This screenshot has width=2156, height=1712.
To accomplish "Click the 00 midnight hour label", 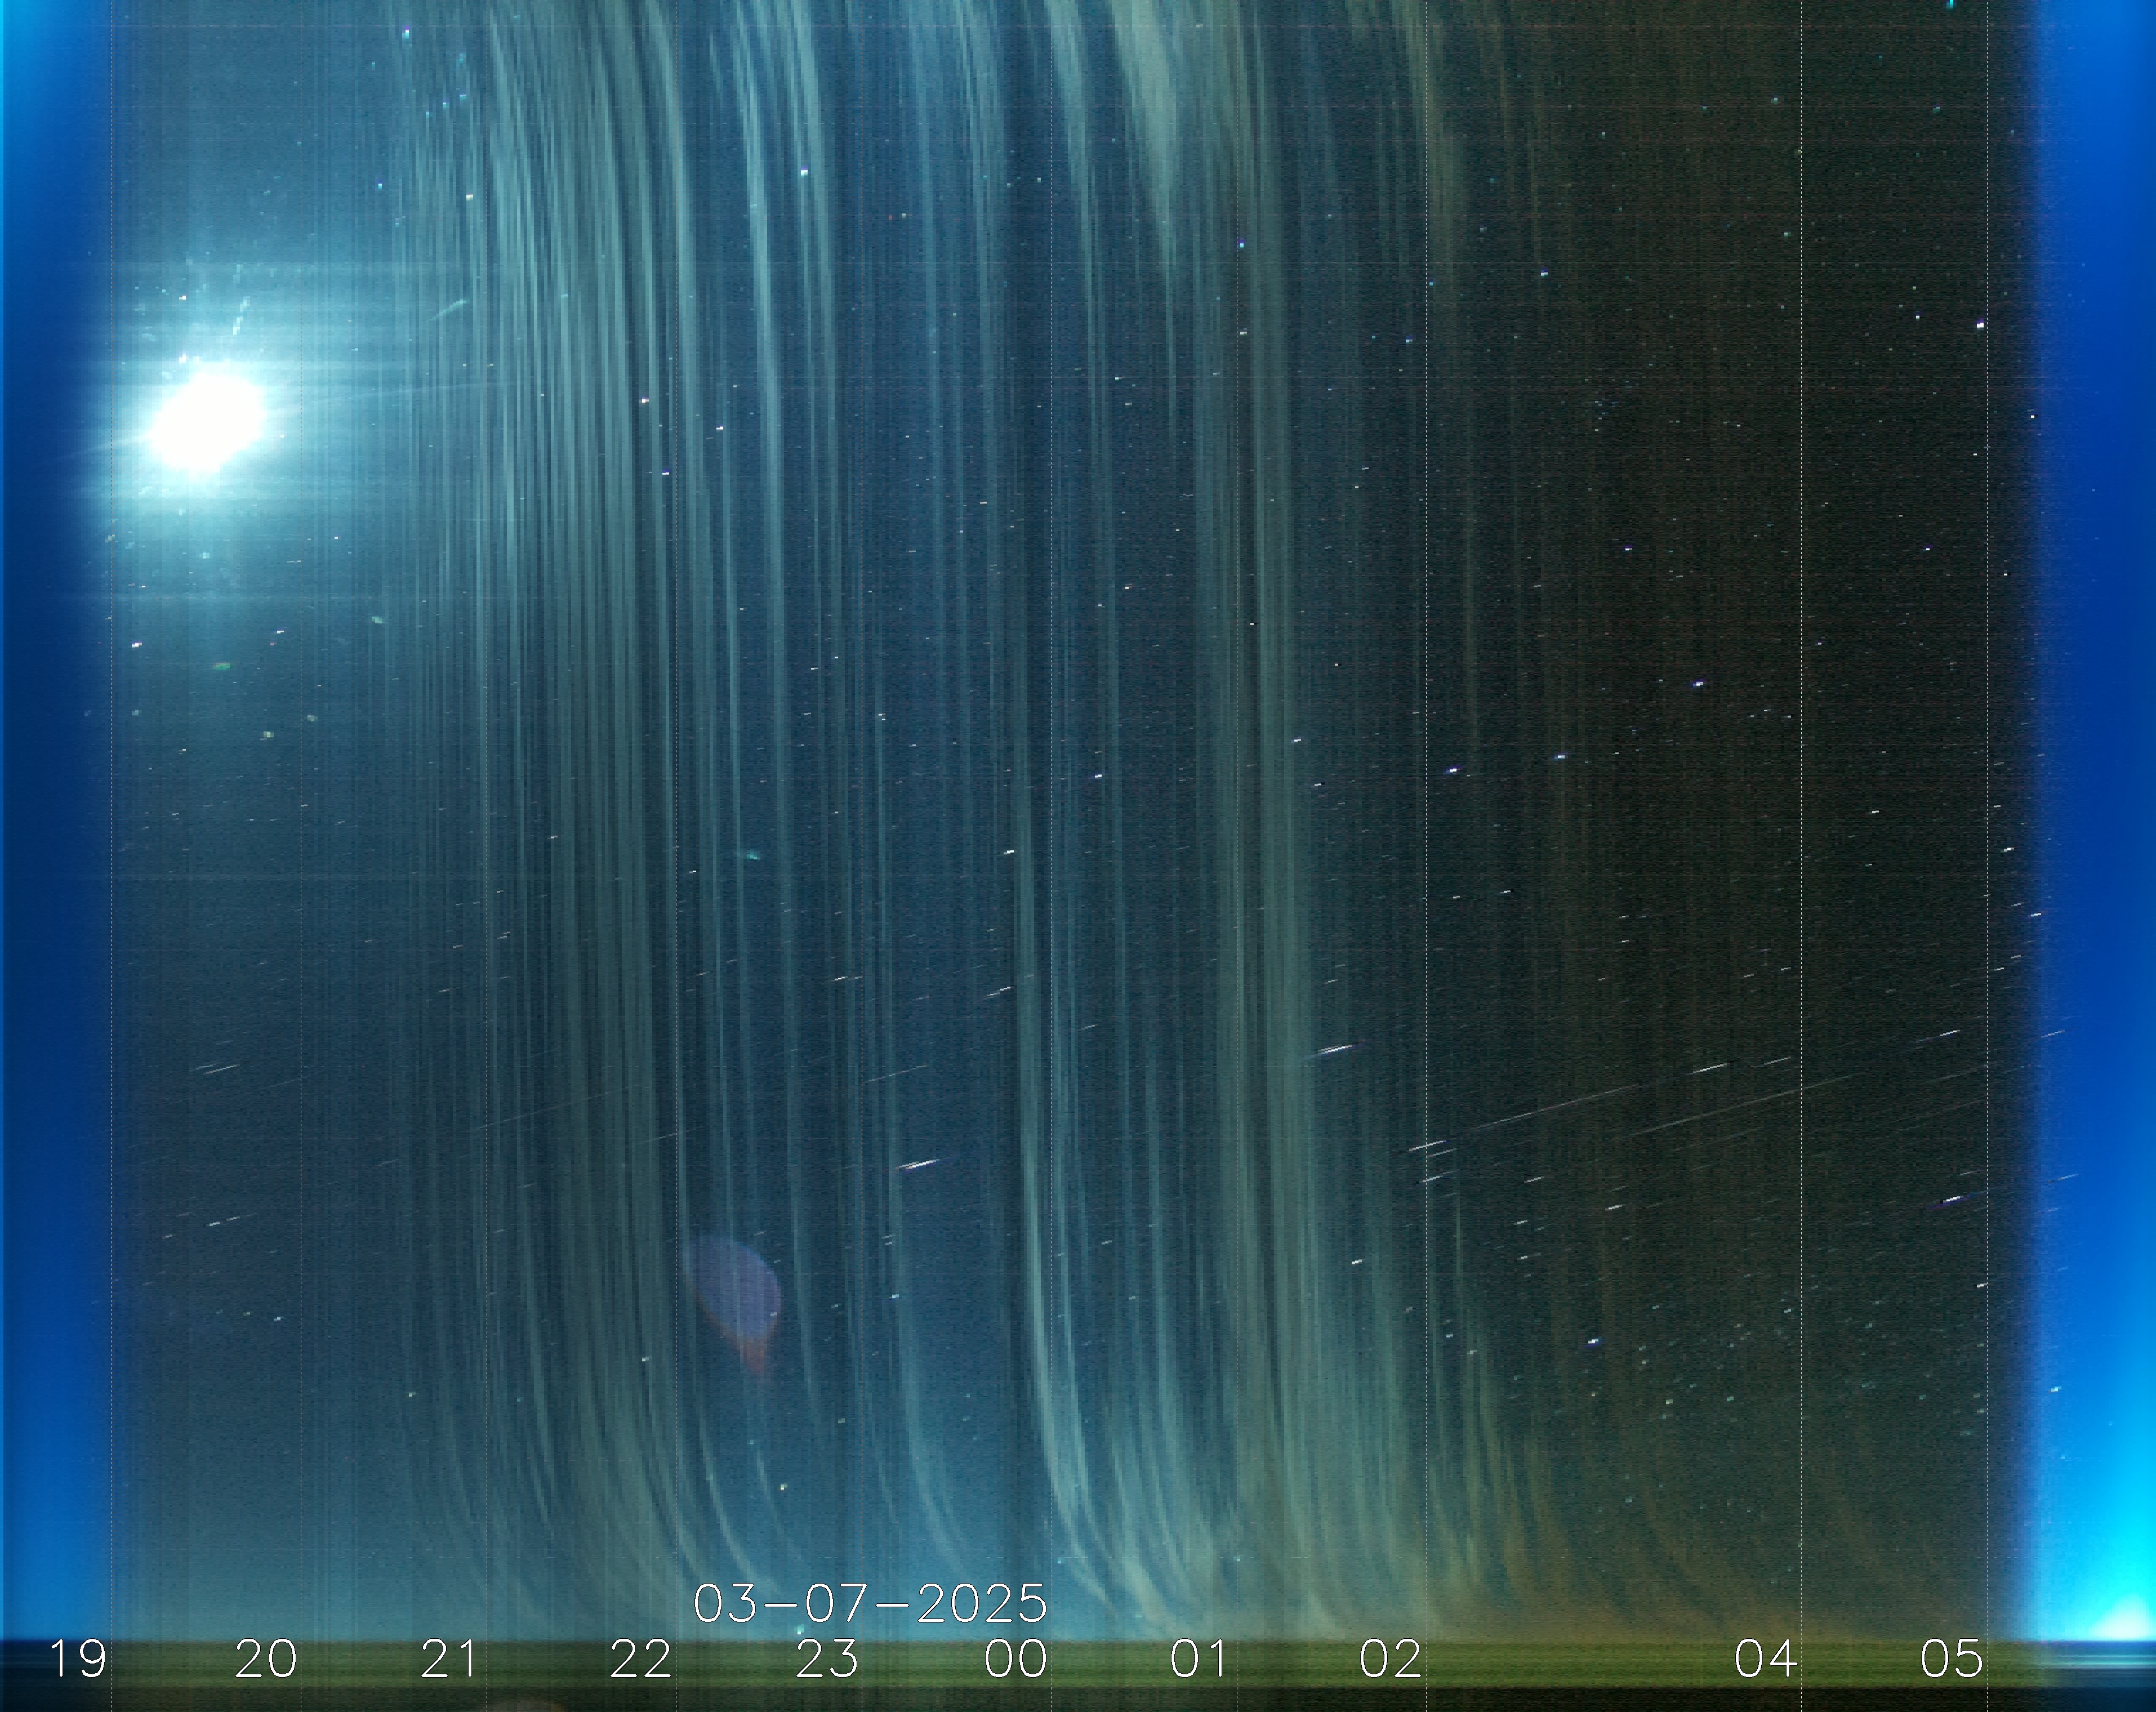I will (1015, 1659).
